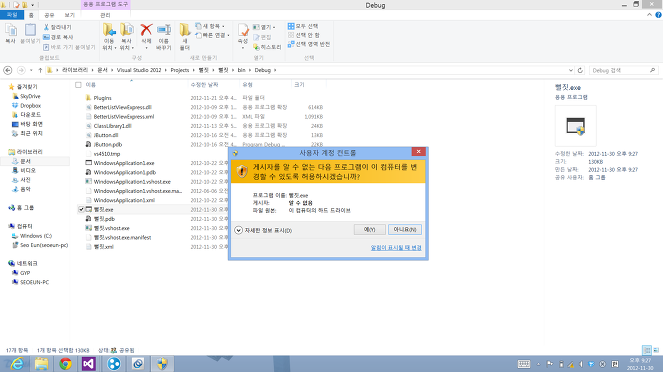Select Dropbox in favorites

(30, 106)
